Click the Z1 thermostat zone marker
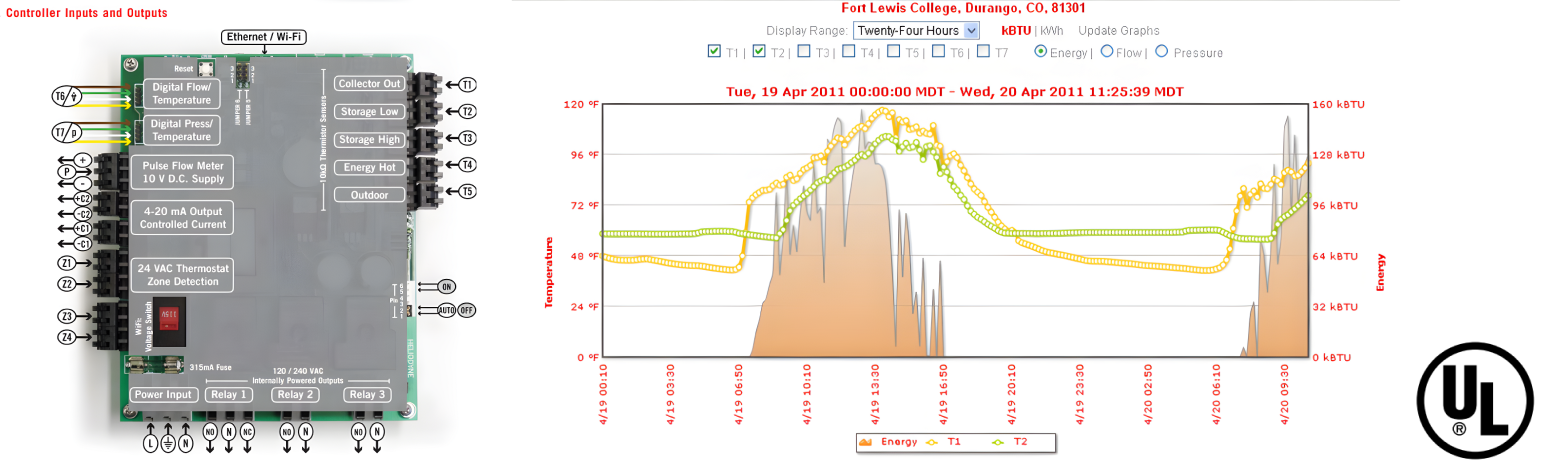The image size is (1549, 465). pos(66,264)
